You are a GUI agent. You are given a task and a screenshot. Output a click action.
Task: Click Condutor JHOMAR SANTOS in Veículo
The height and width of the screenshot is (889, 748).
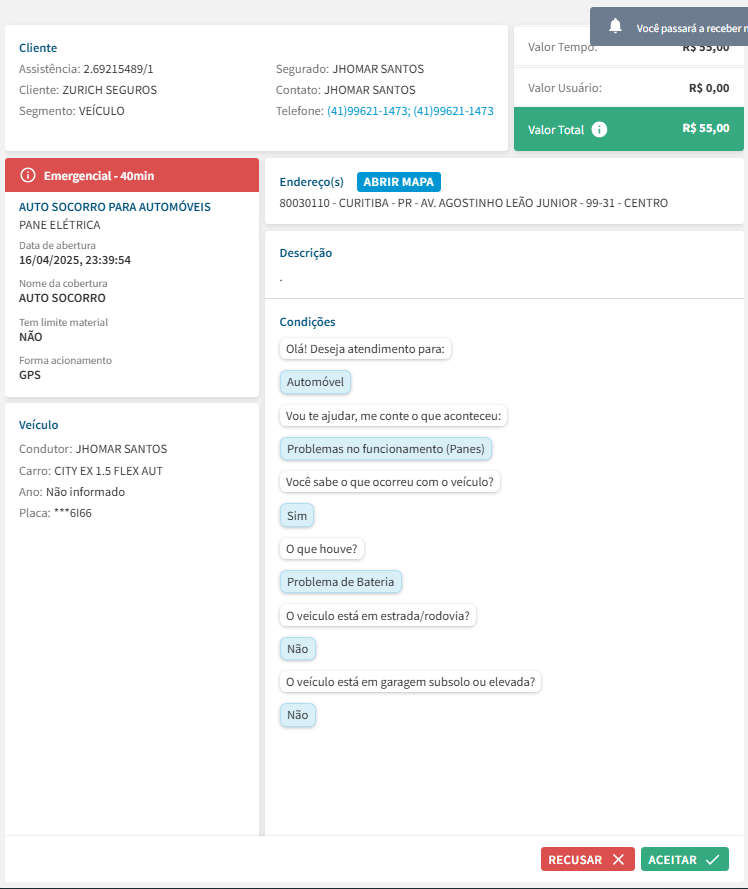tap(121, 449)
